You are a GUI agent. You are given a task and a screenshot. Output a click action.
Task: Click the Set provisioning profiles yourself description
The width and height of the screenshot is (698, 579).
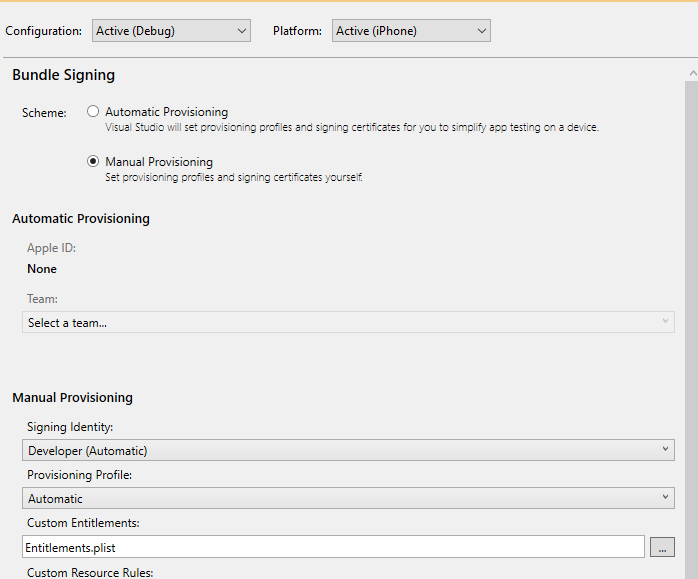[234, 177]
